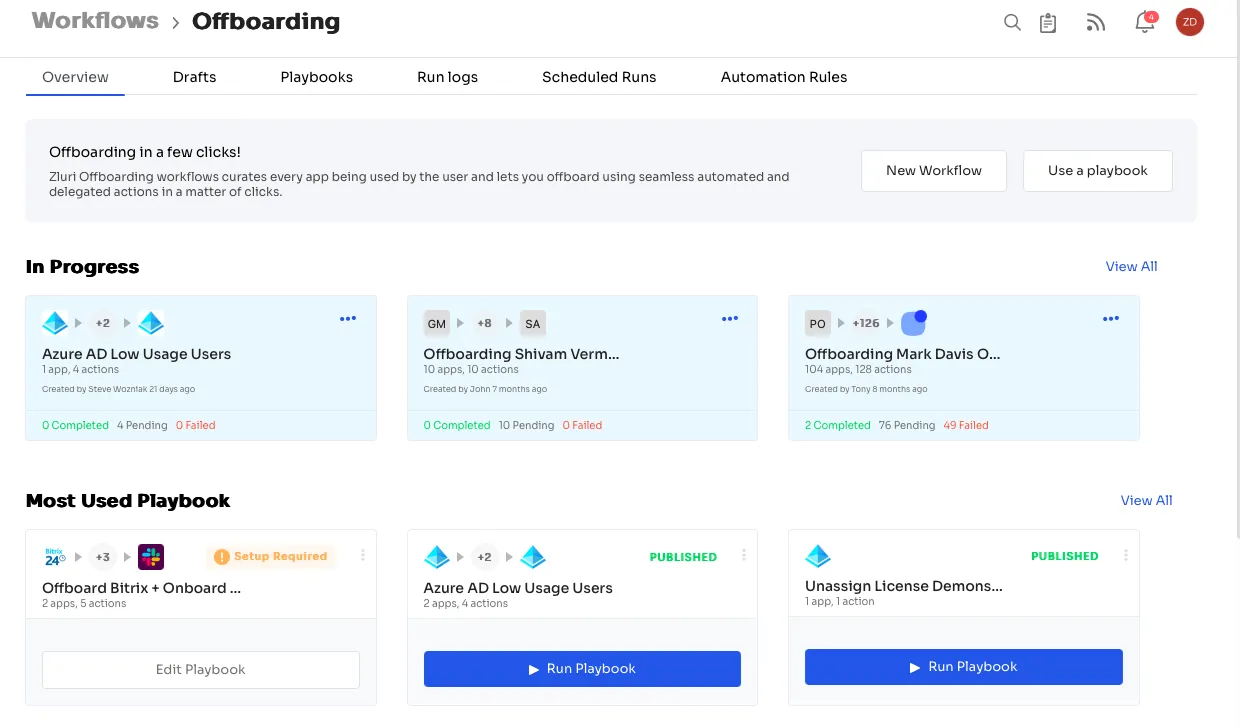Click '76 Pending' on Mark Davis card
Image resolution: width=1240 pixels, height=728 pixels.
[906, 425]
